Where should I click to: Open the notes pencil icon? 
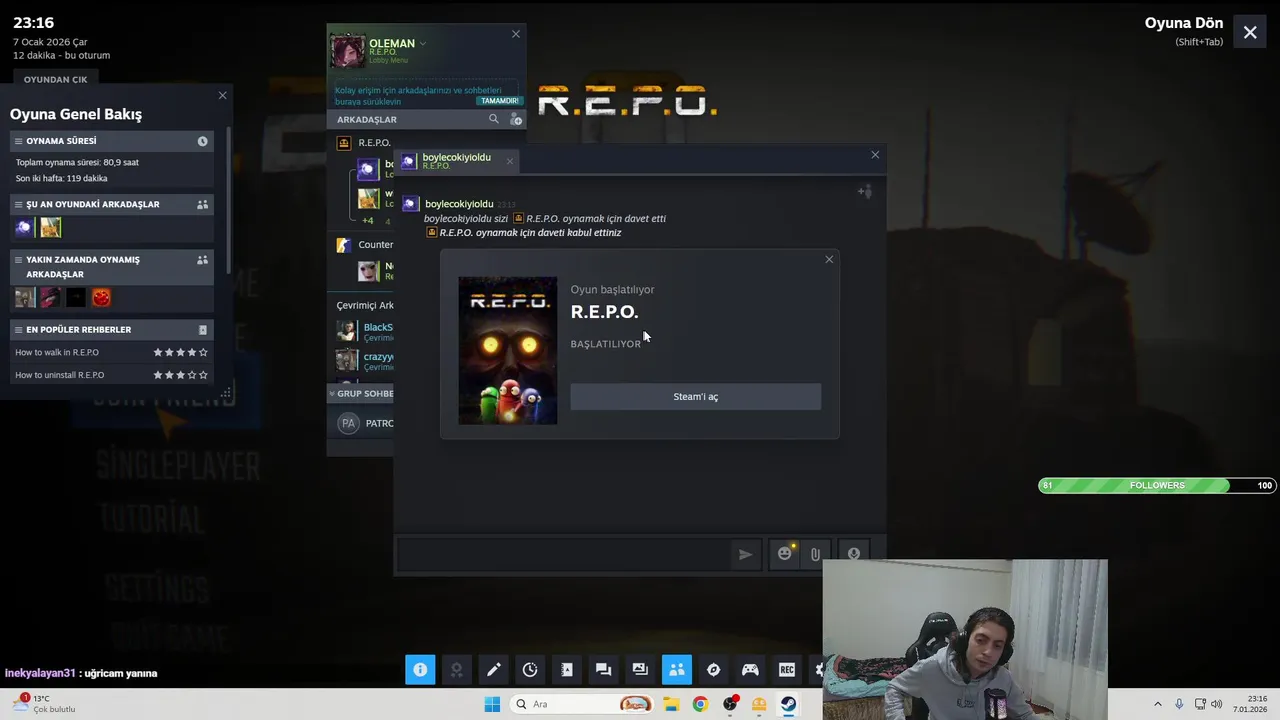(x=493, y=669)
